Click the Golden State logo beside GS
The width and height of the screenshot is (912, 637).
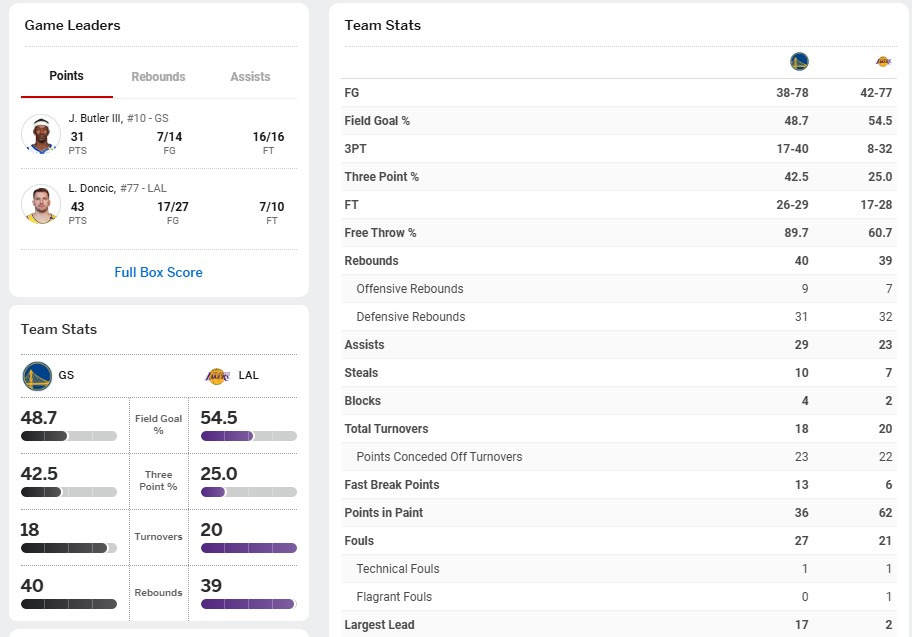[x=37, y=376]
